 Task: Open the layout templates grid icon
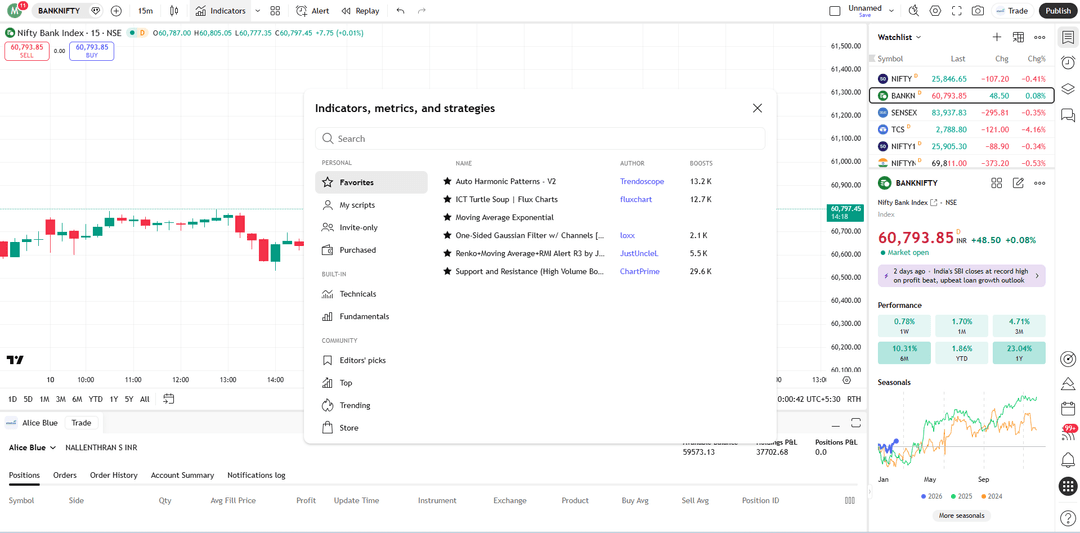point(275,11)
